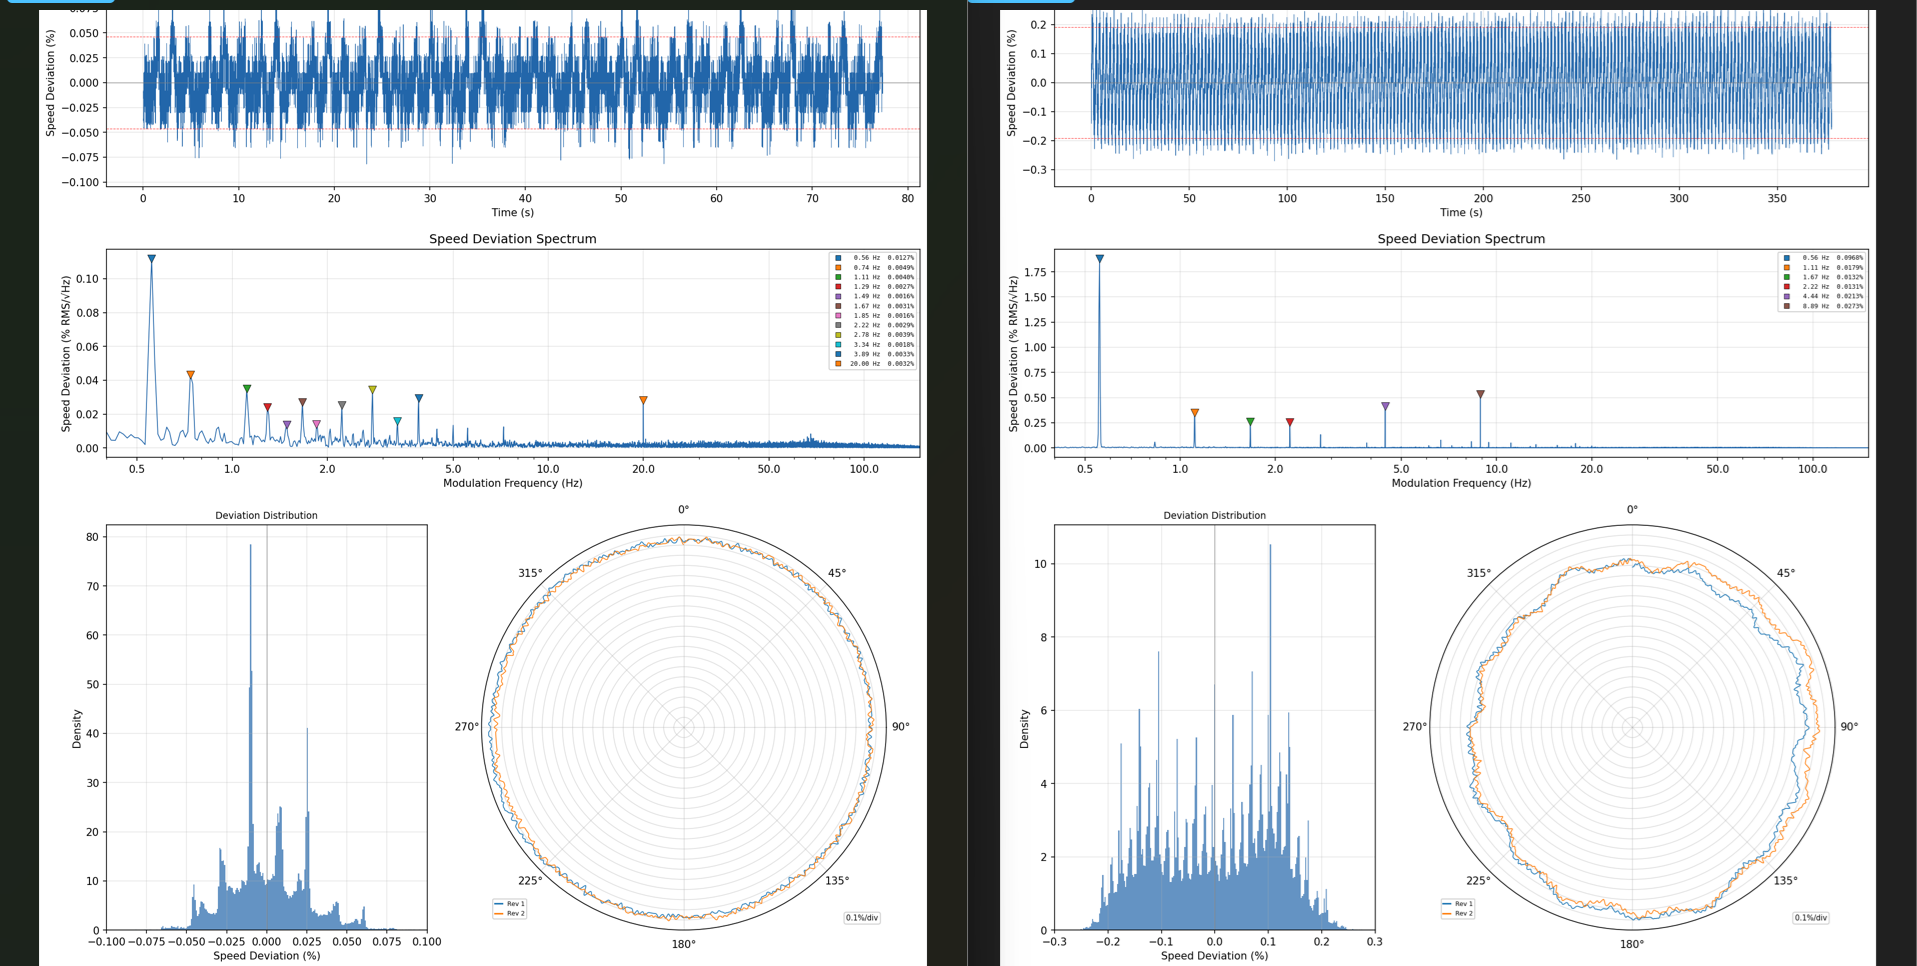Click the right Deviation Distribution title
The image size is (1917, 966).
(x=1214, y=516)
